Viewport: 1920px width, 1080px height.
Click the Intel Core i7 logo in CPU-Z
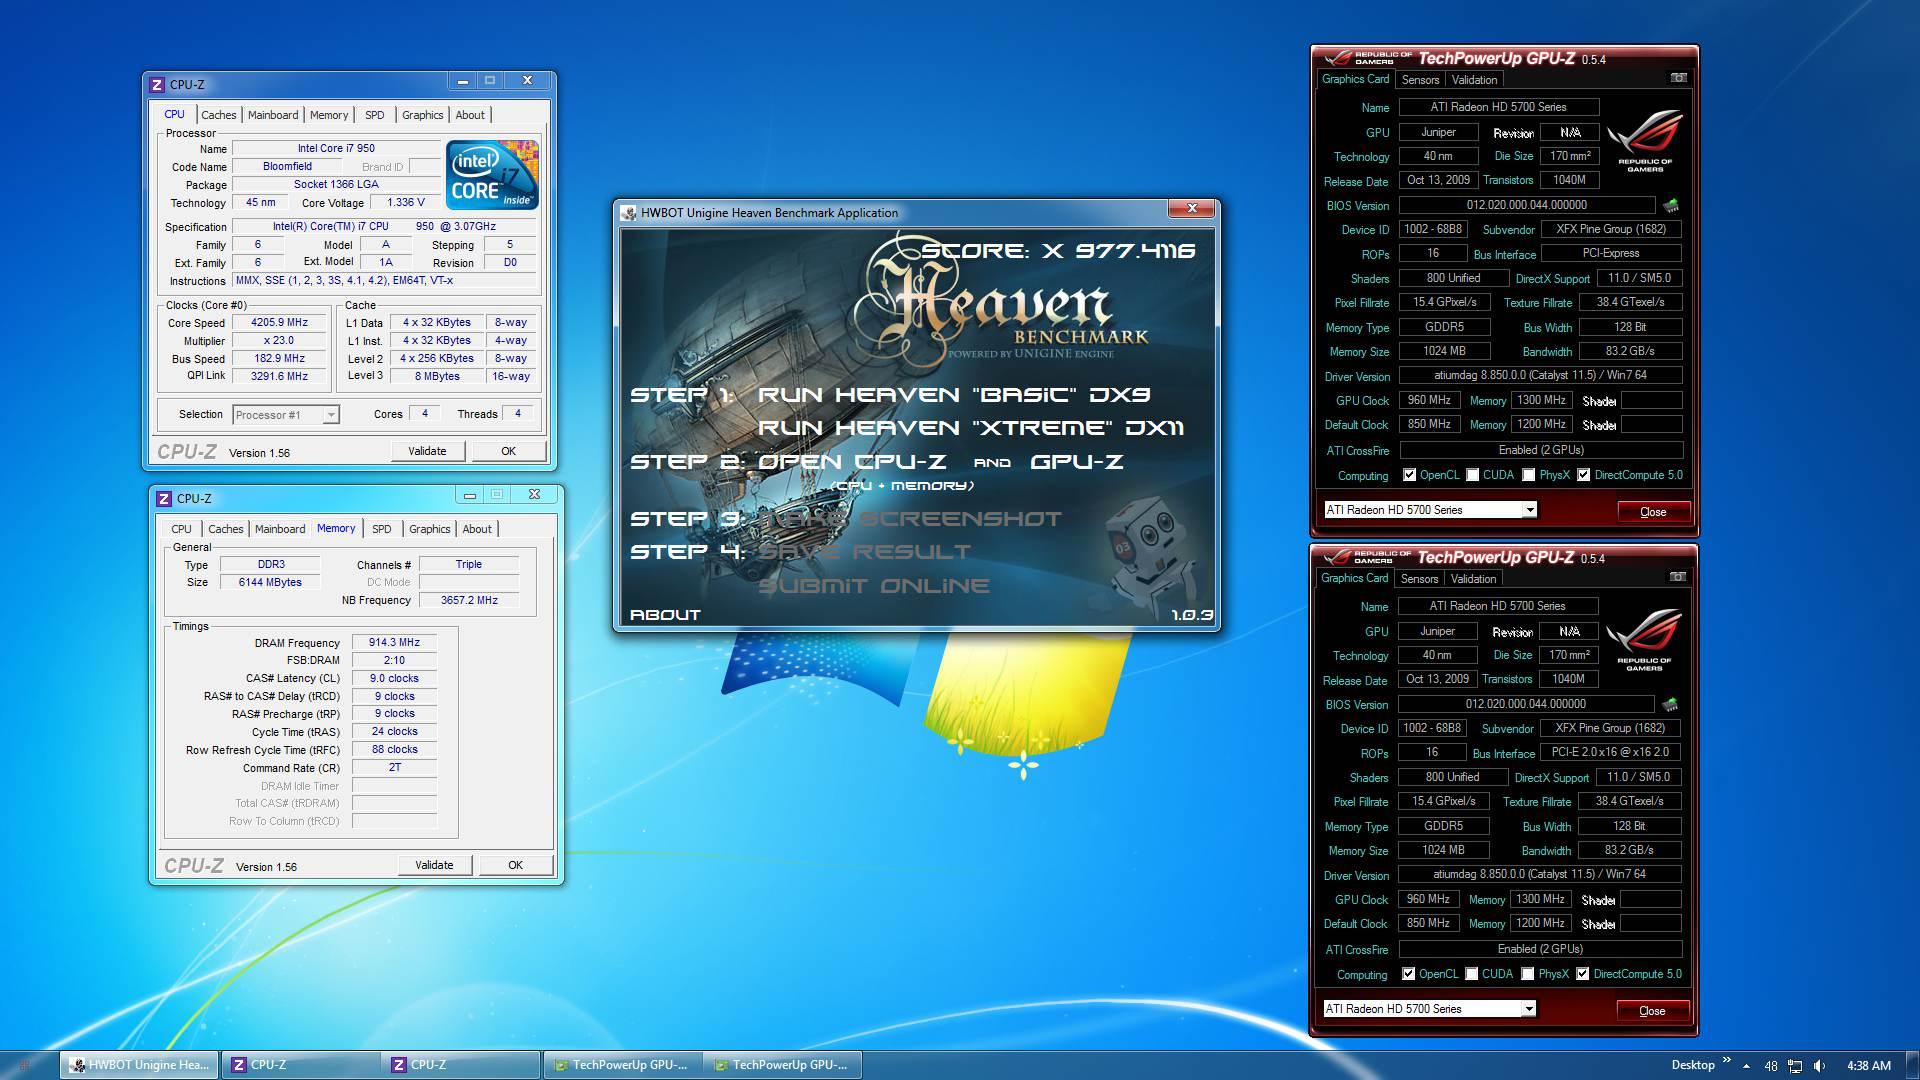[x=493, y=174]
